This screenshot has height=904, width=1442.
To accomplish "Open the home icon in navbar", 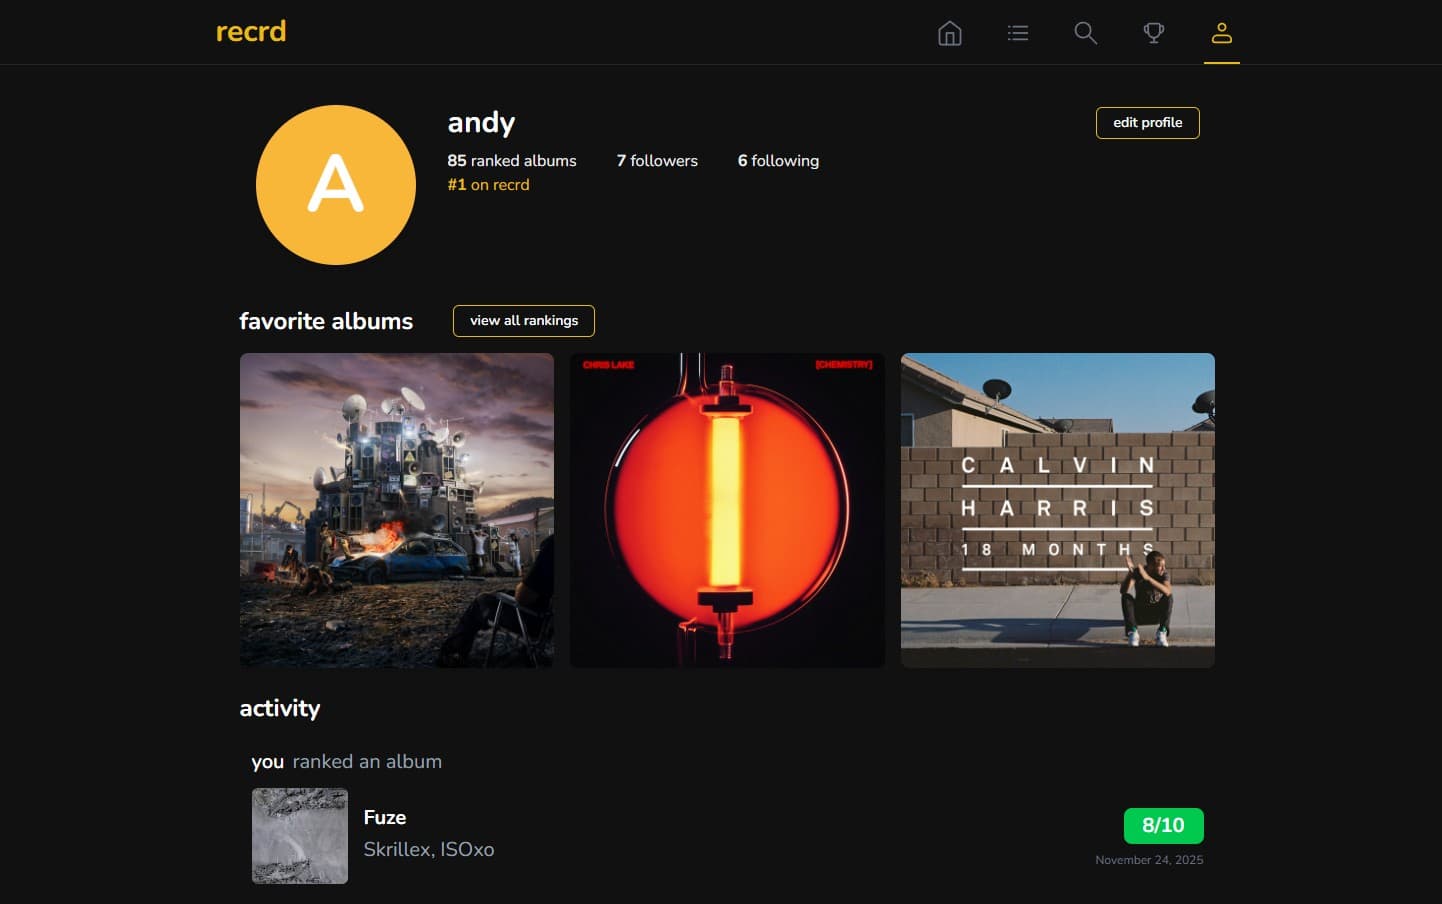I will click(x=950, y=33).
